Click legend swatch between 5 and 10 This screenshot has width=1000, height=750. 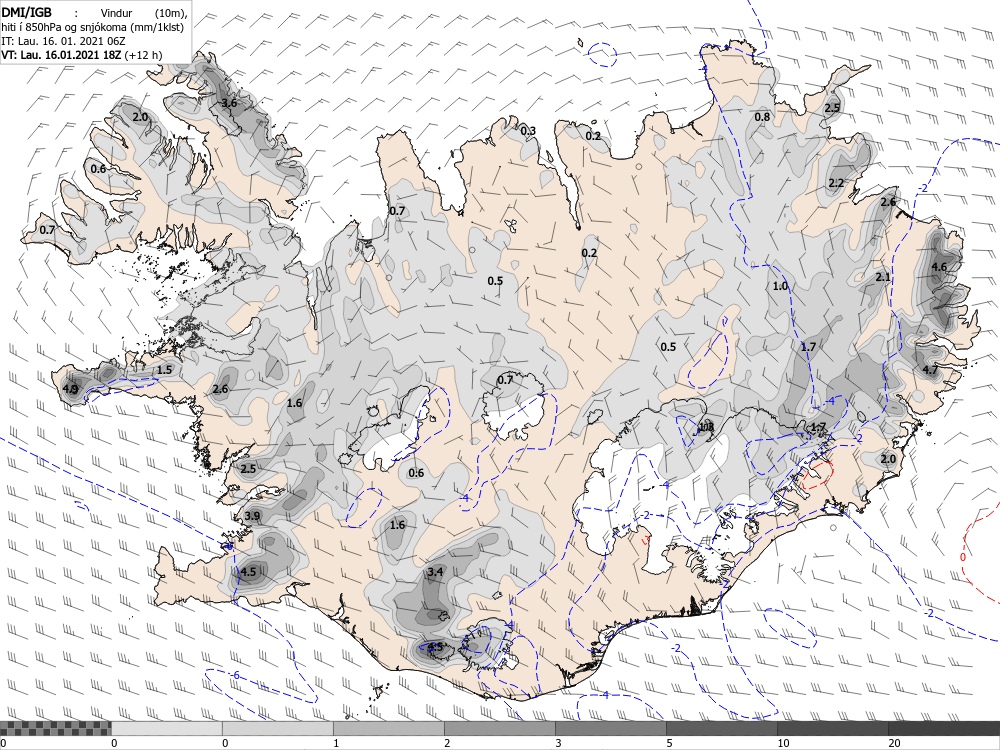[x=721, y=728]
